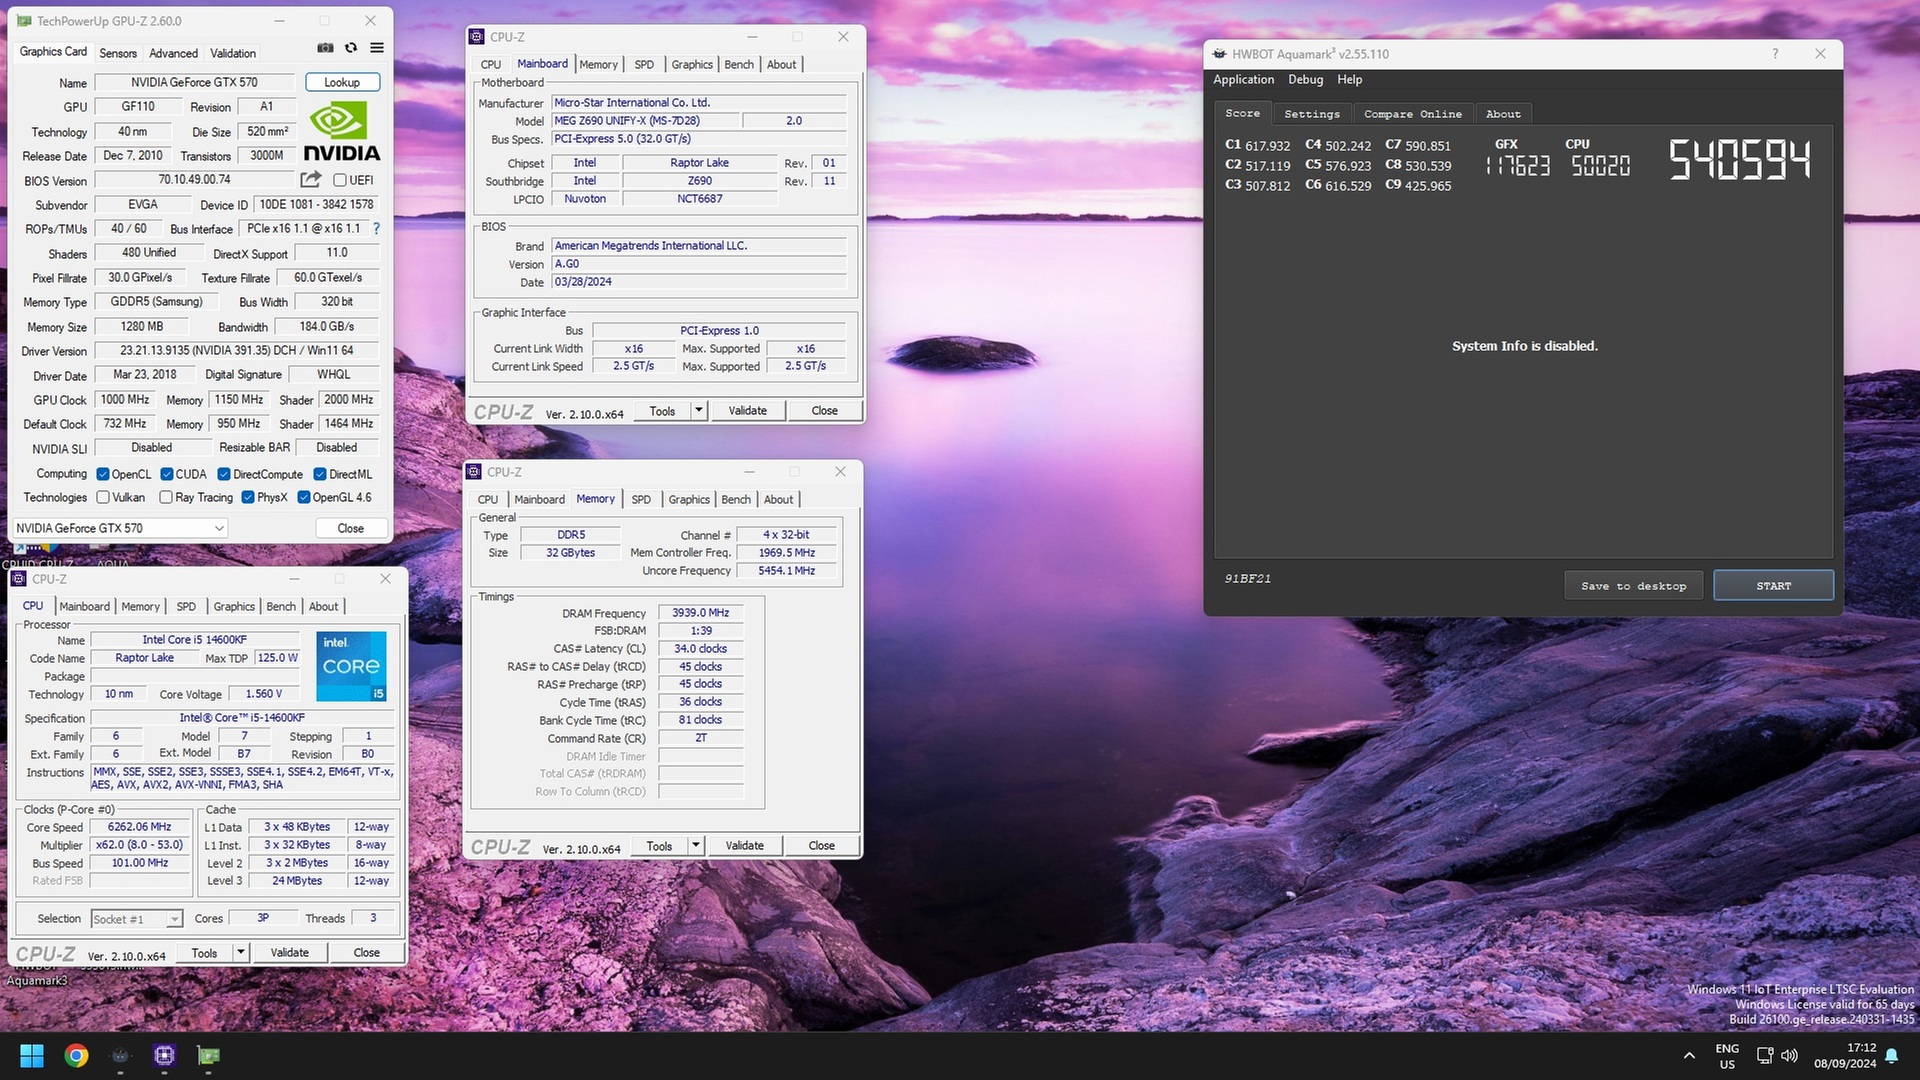Image resolution: width=1920 pixels, height=1080 pixels.
Task: Click the HWBOT Aquamark title bar app icon
Action: (x=1220, y=54)
